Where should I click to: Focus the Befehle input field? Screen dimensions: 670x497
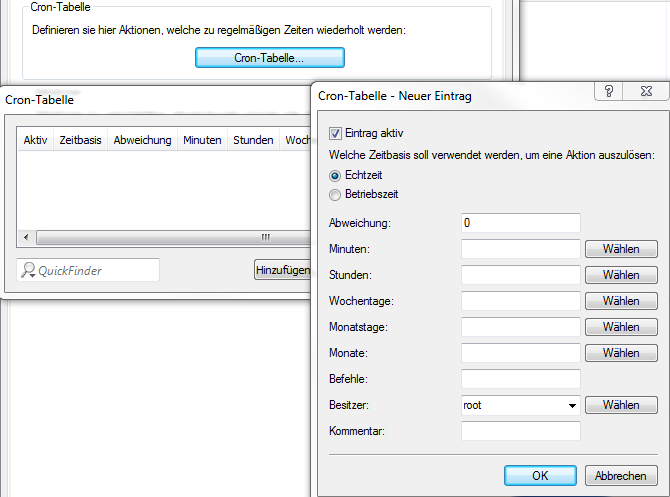pyautogui.click(x=521, y=379)
